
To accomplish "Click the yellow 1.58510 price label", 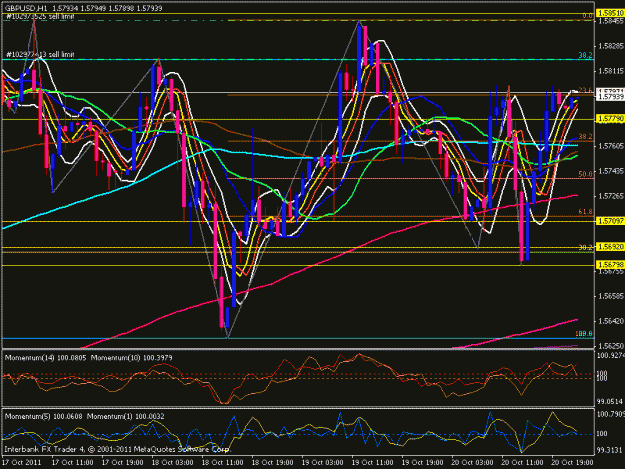I will (x=610, y=14).
